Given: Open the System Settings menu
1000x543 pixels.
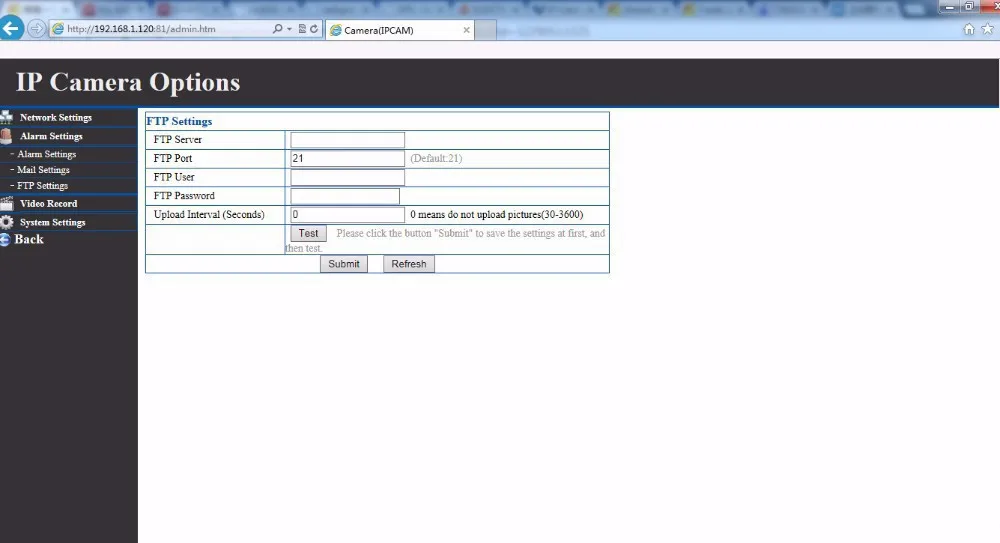Looking at the screenshot, I should [52, 222].
